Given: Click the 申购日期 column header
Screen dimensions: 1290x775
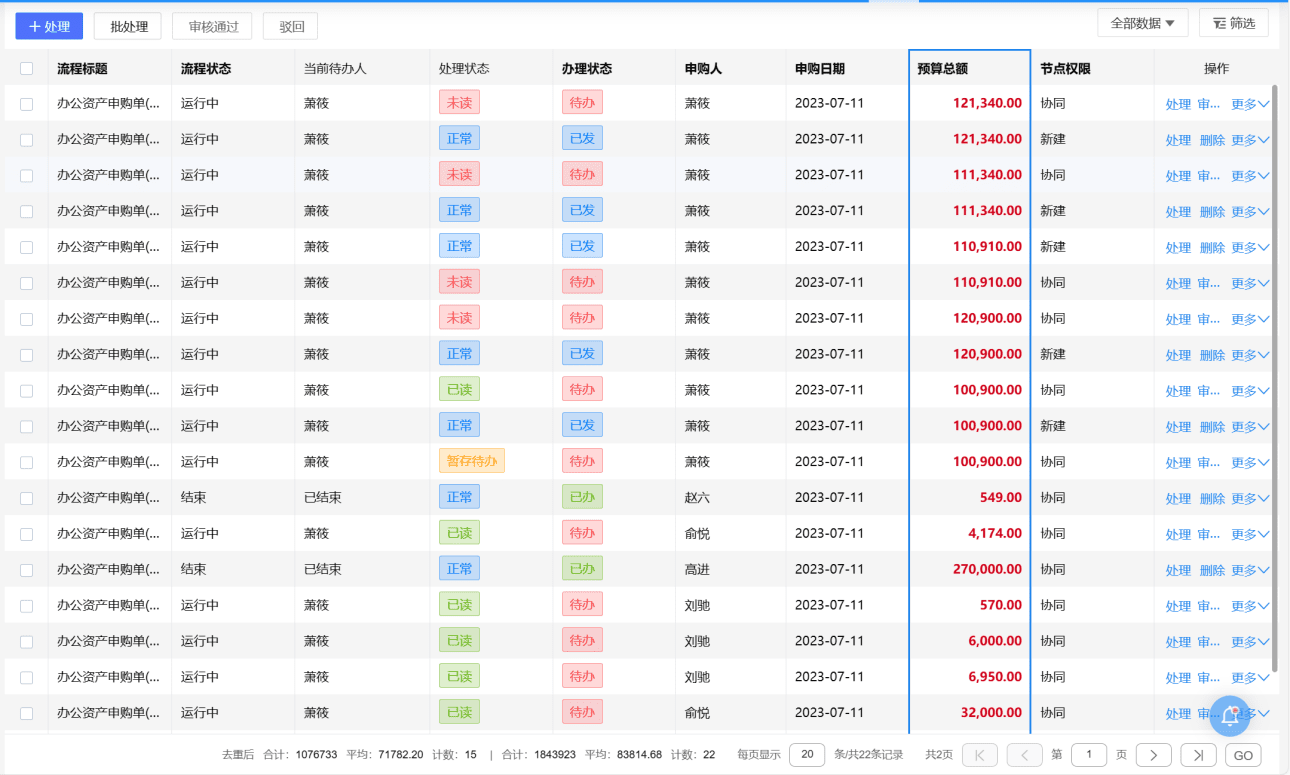Looking at the screenshot, I should tap(820, 69).
